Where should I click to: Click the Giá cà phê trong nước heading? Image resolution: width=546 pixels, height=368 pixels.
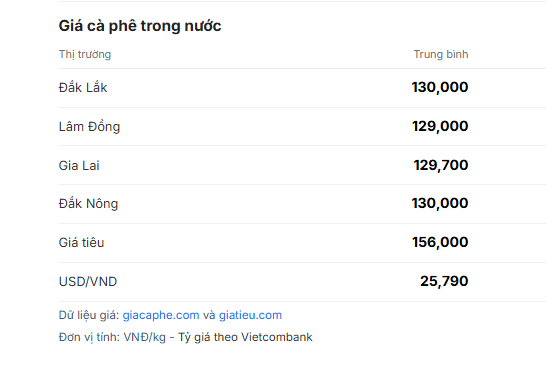pos(140,26)
